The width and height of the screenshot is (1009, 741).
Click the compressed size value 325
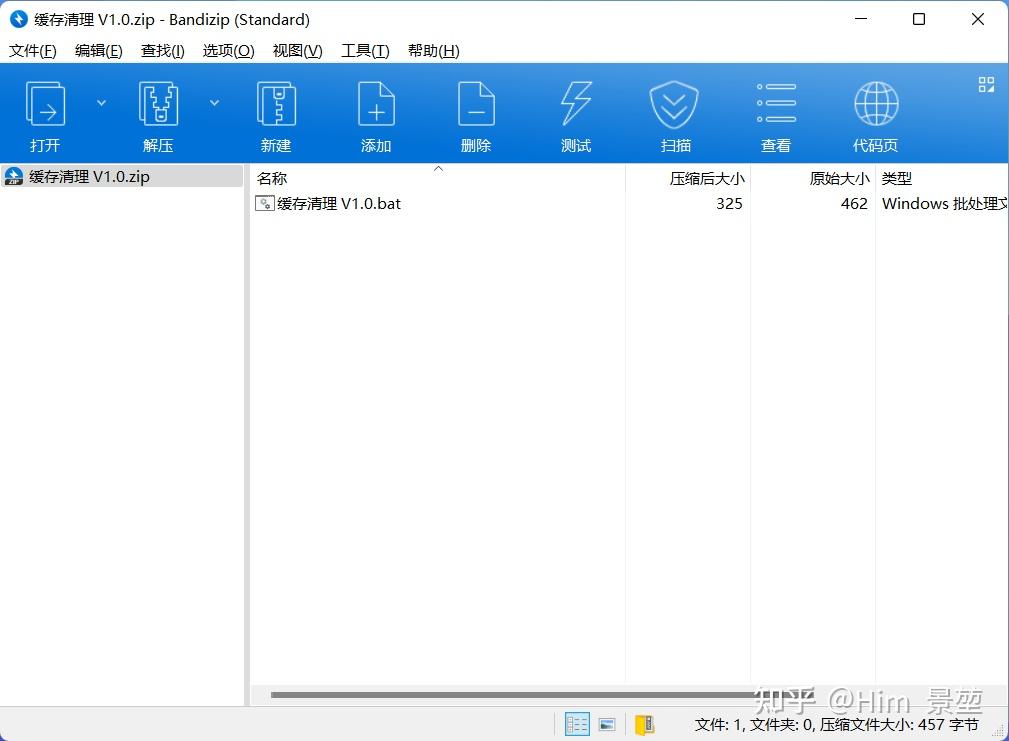(729, 204)
